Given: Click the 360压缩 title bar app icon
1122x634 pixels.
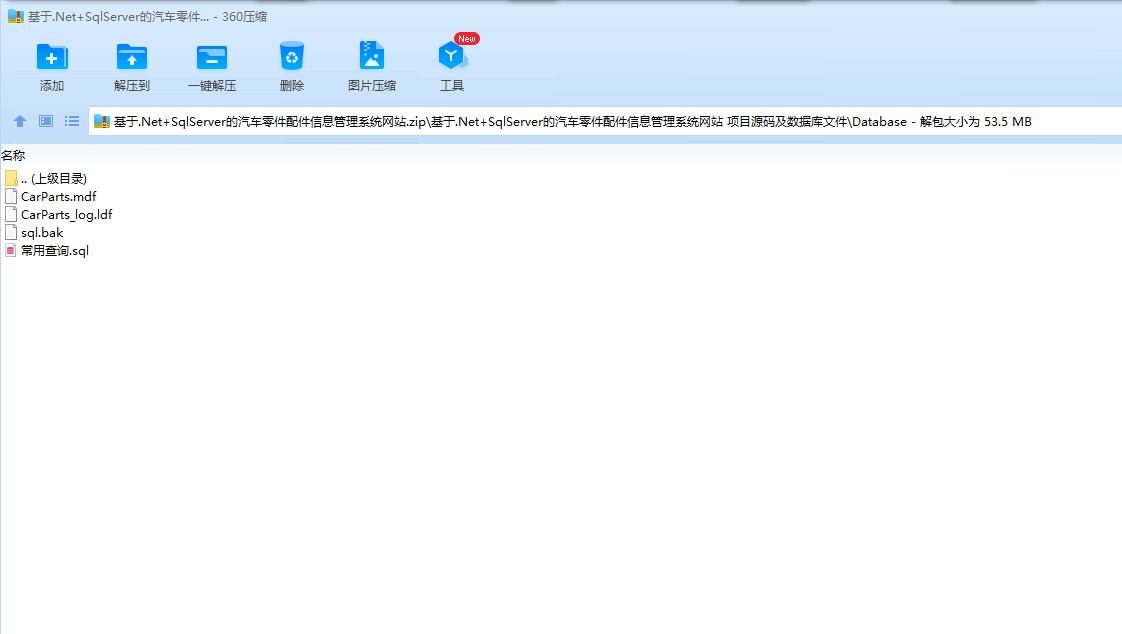Looking at the screenshot, I should click(x=16, y=16).
